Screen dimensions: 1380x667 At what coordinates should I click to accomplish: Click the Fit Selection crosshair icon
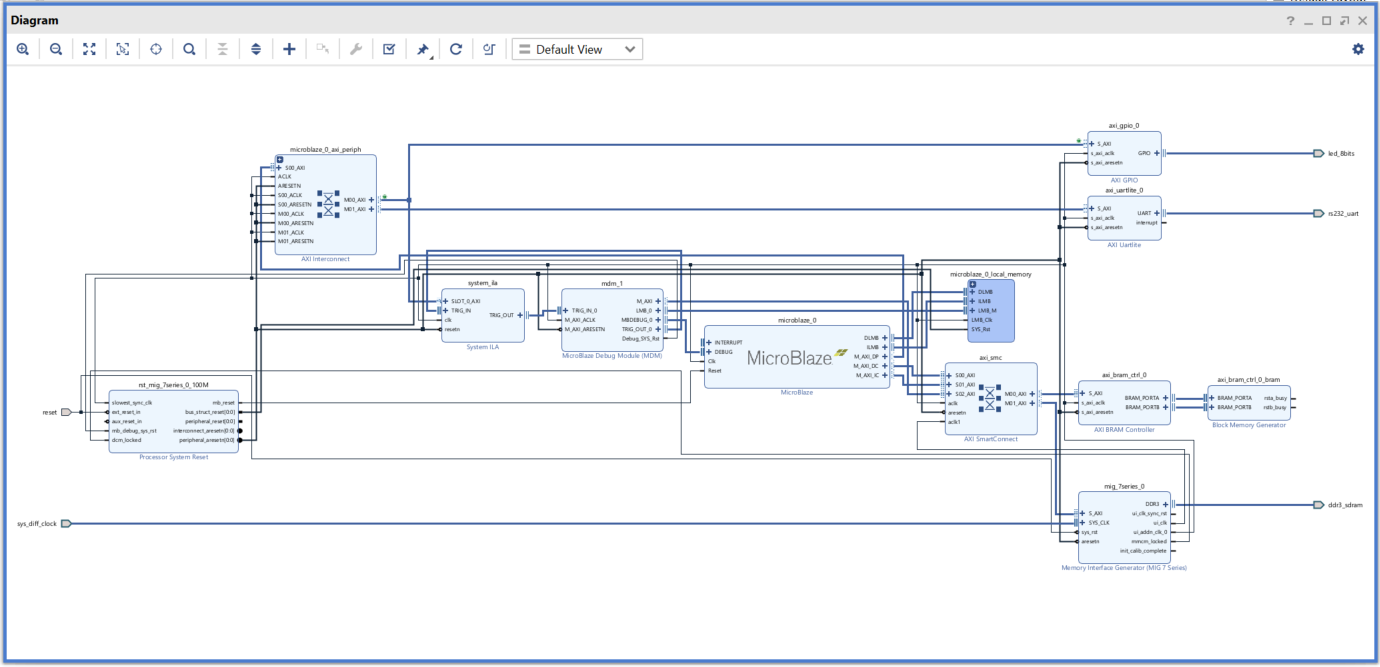[156, 49]
